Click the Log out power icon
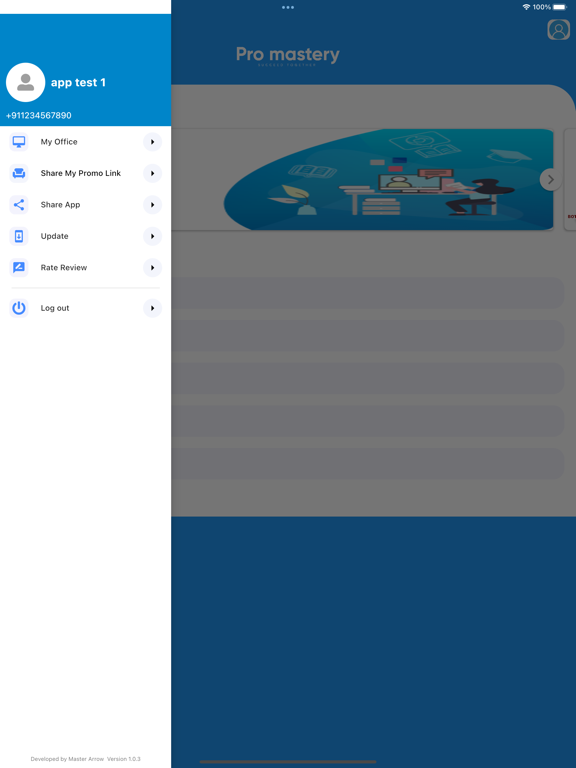 (19, 308)
